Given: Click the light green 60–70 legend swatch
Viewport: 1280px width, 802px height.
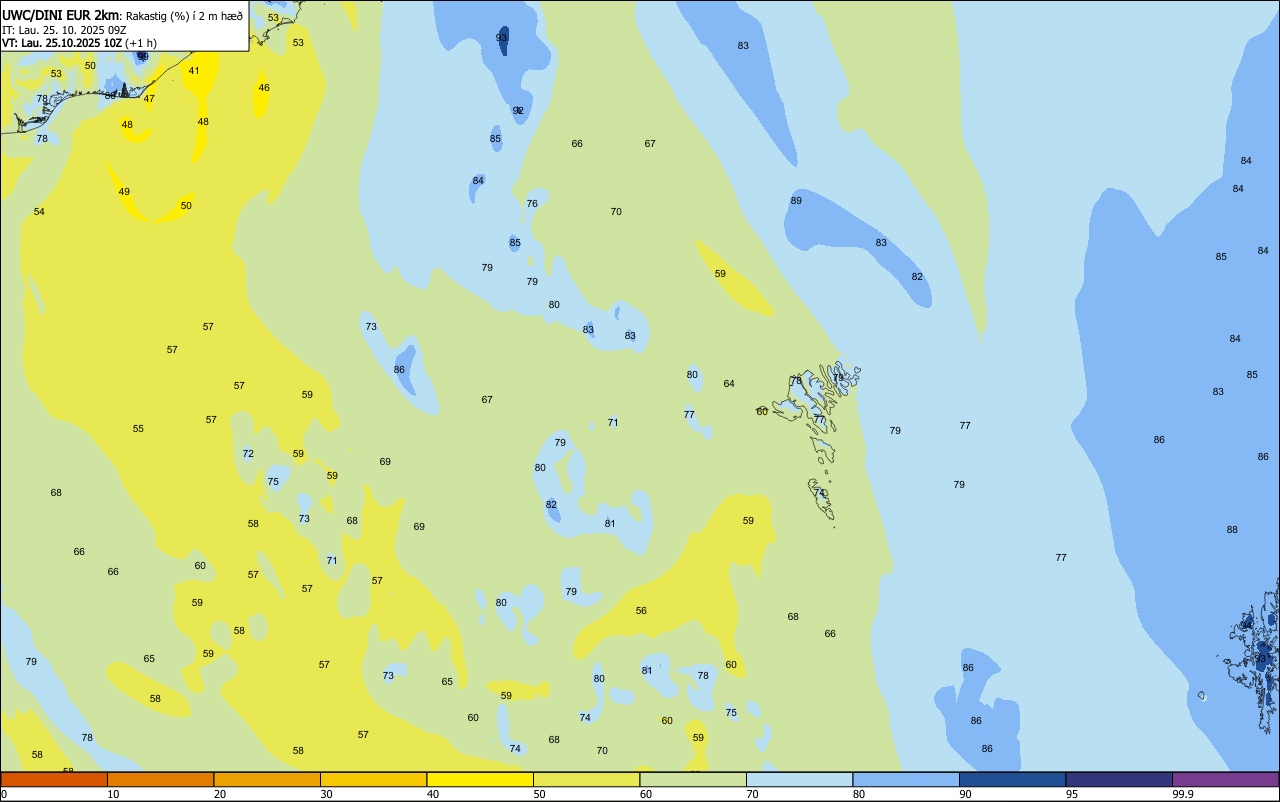Looking at the screenshot, I should tap(693, 779).
